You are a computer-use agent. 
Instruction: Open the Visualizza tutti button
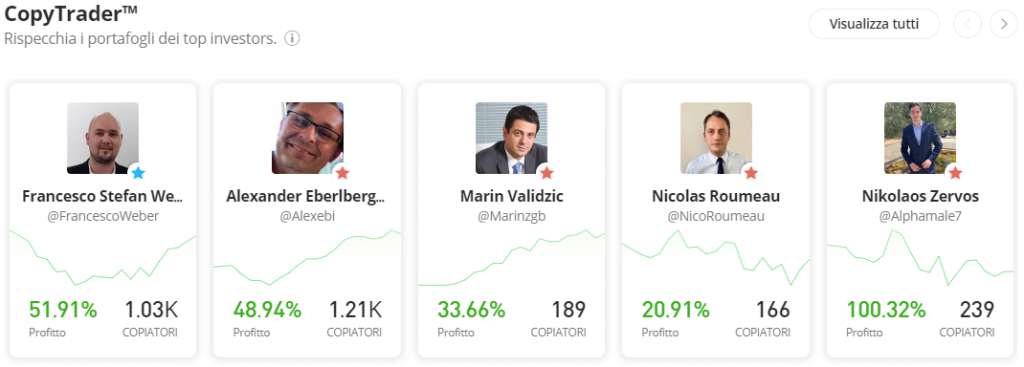pos(874,25)
